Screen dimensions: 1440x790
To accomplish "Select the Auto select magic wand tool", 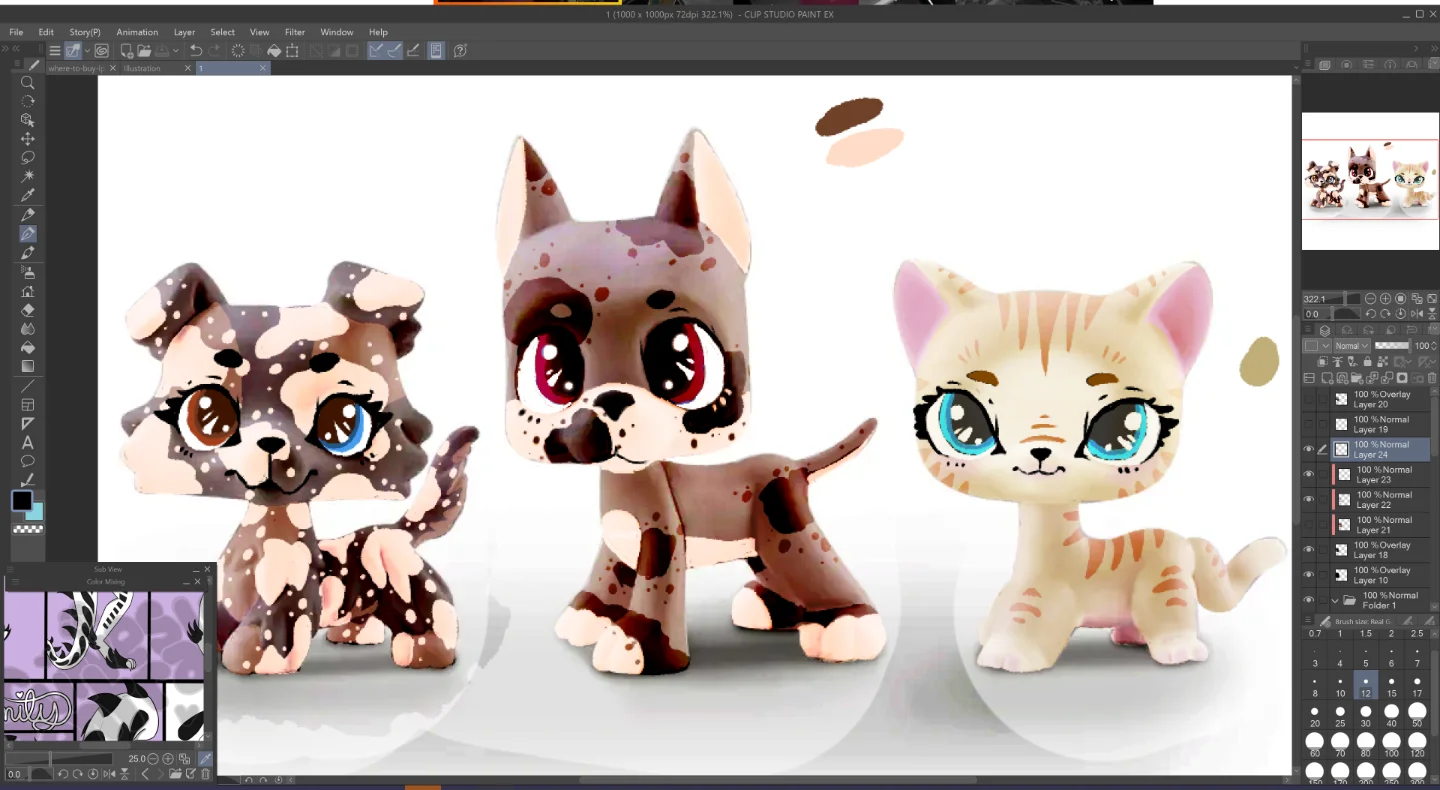I will [28, 176].
